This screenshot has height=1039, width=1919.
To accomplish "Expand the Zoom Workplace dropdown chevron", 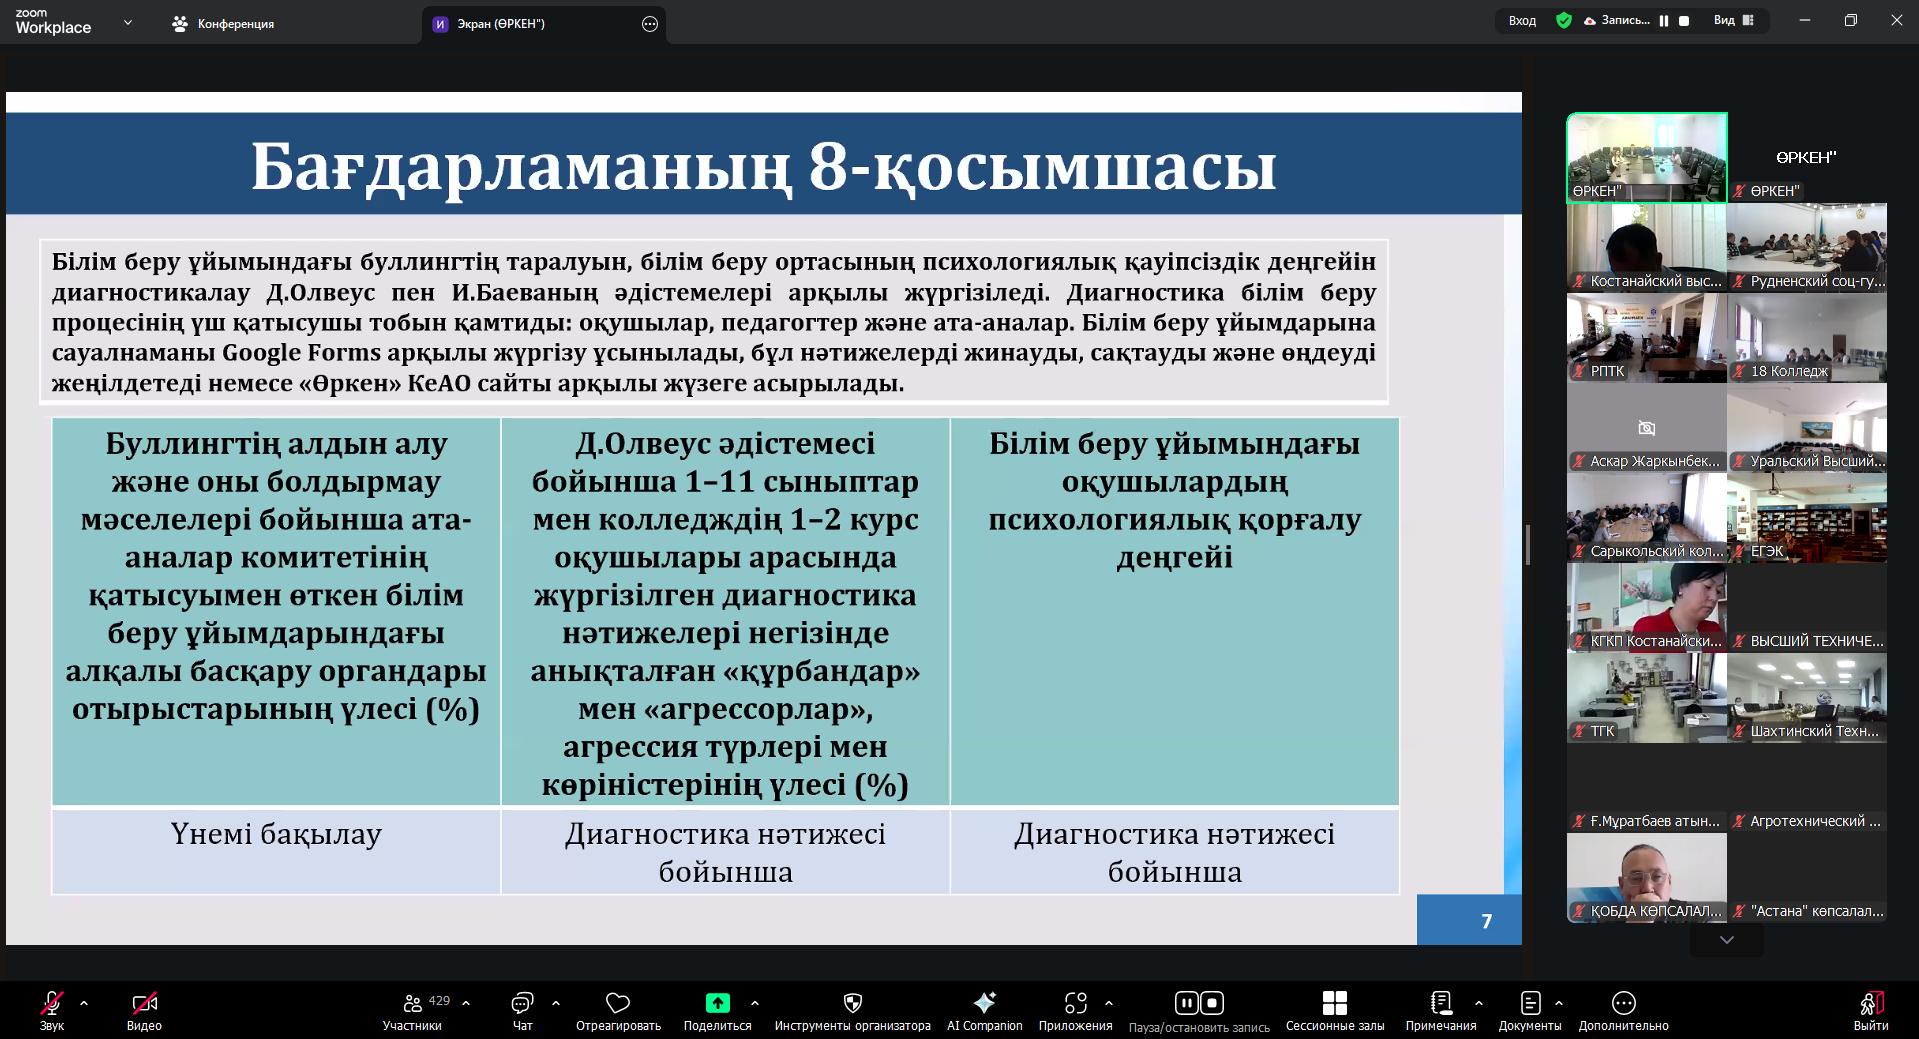I will [127, 22].
